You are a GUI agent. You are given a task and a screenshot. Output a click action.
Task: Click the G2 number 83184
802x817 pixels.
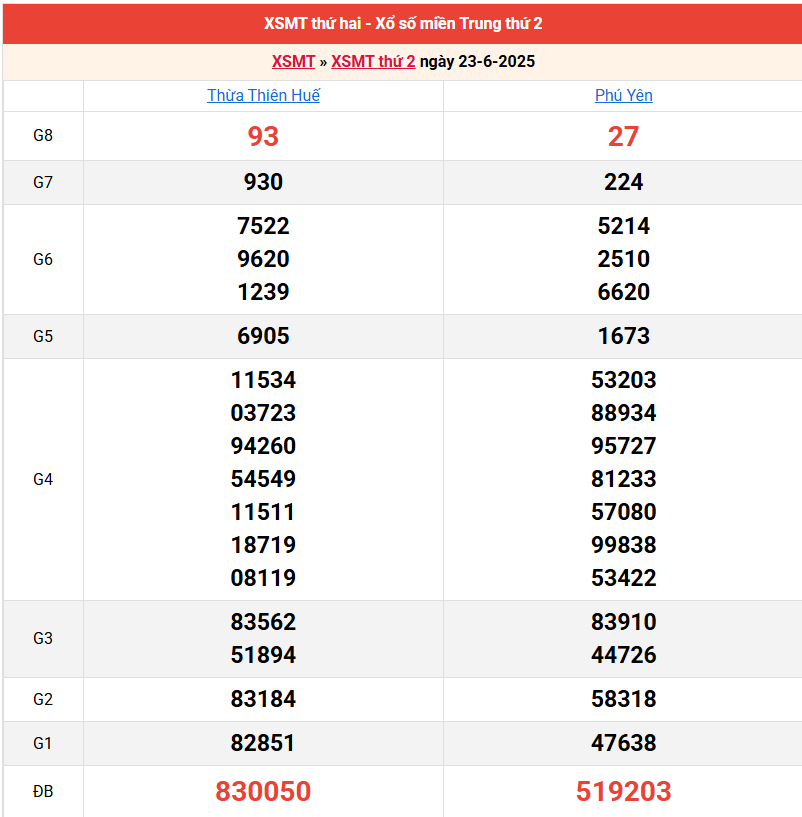coord(263,699)
